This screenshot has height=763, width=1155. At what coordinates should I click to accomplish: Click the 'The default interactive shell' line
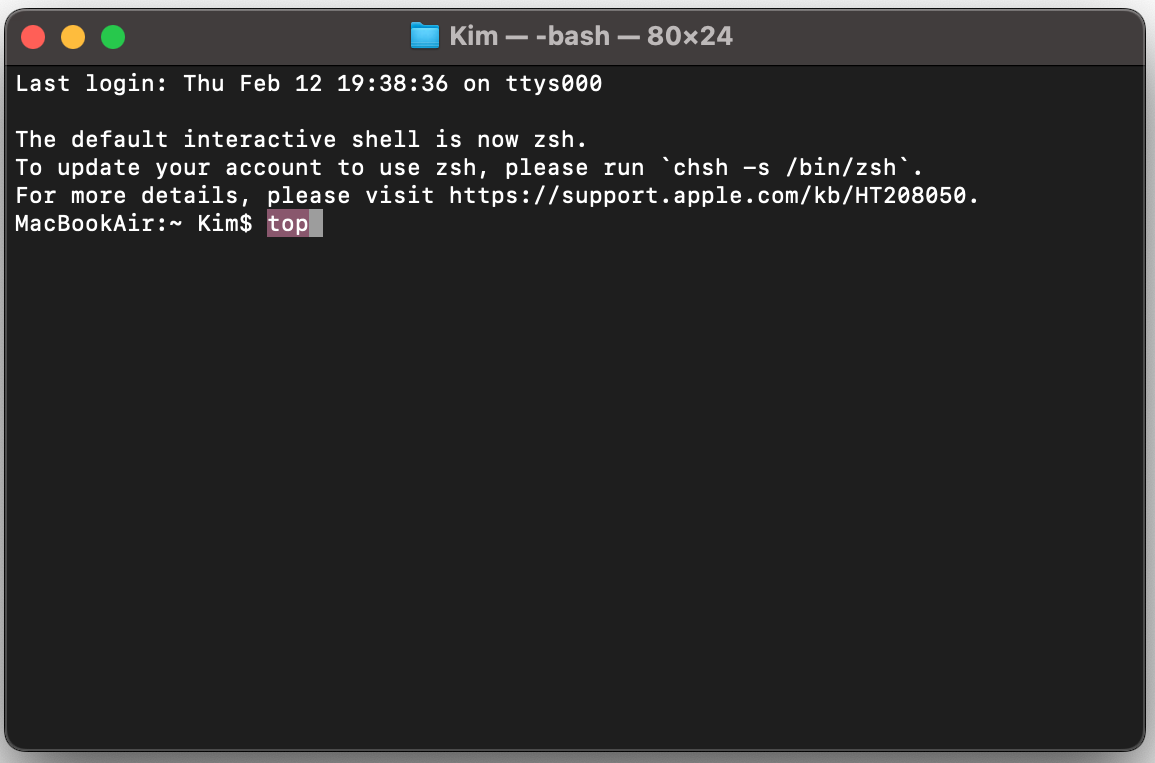point(250,139)
